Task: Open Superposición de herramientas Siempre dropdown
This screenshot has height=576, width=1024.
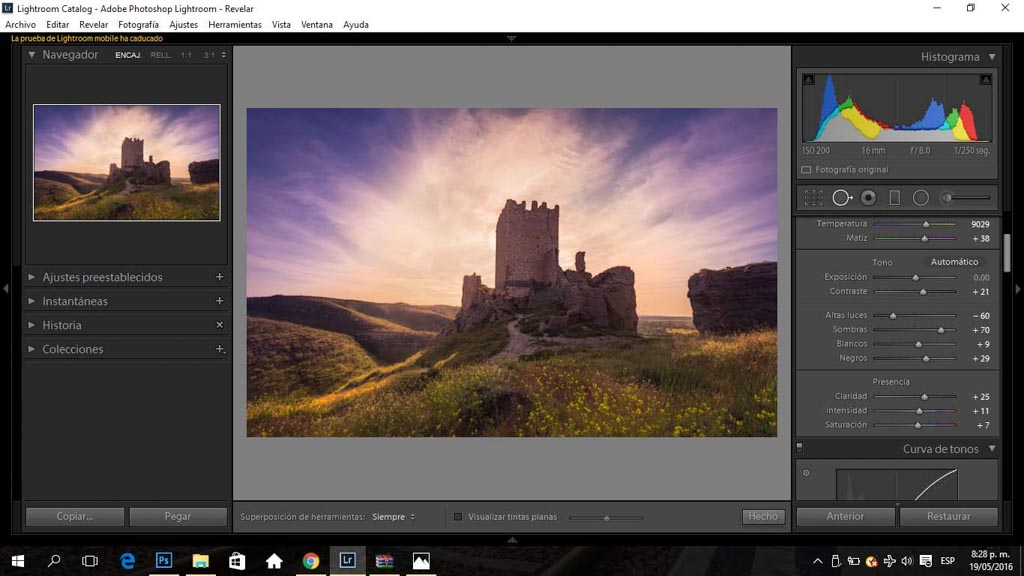Action: pyautogui.click(x=393, y=517)
